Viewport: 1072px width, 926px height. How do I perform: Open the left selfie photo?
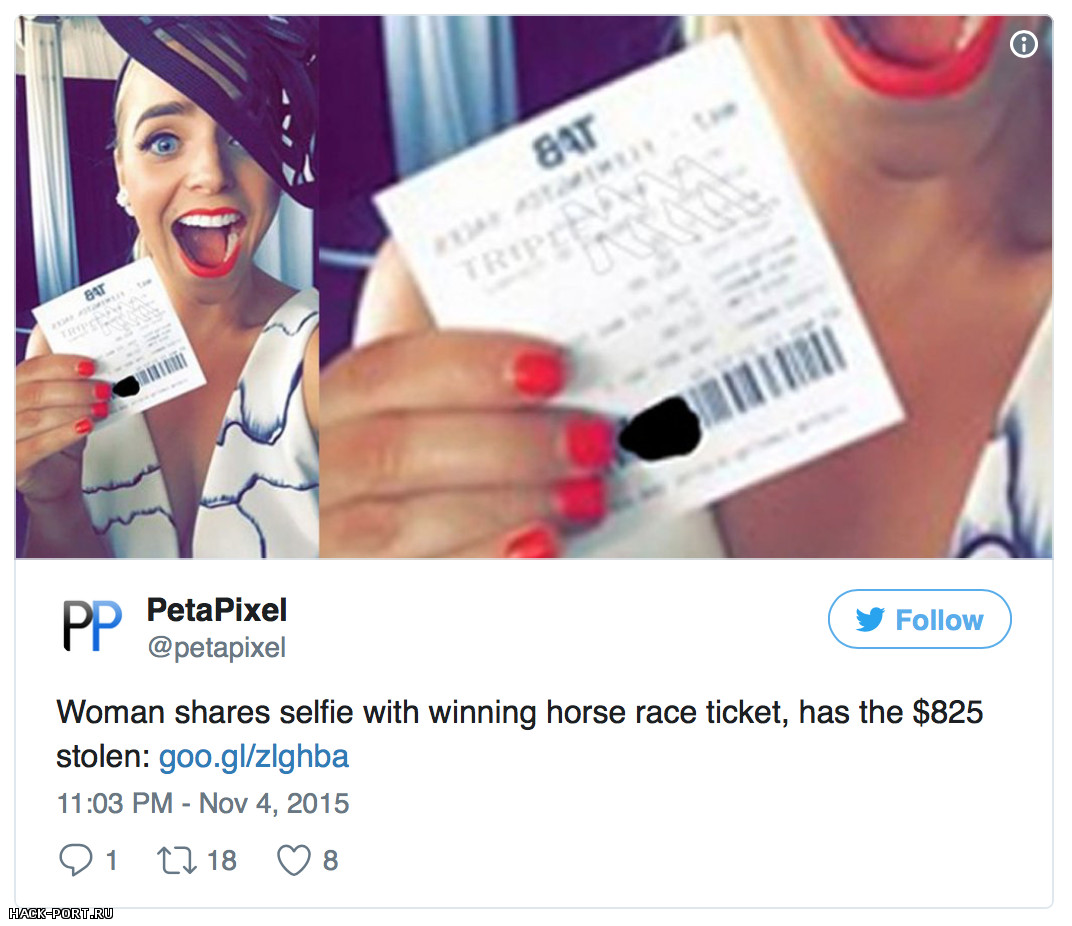[x=167, y=287]
